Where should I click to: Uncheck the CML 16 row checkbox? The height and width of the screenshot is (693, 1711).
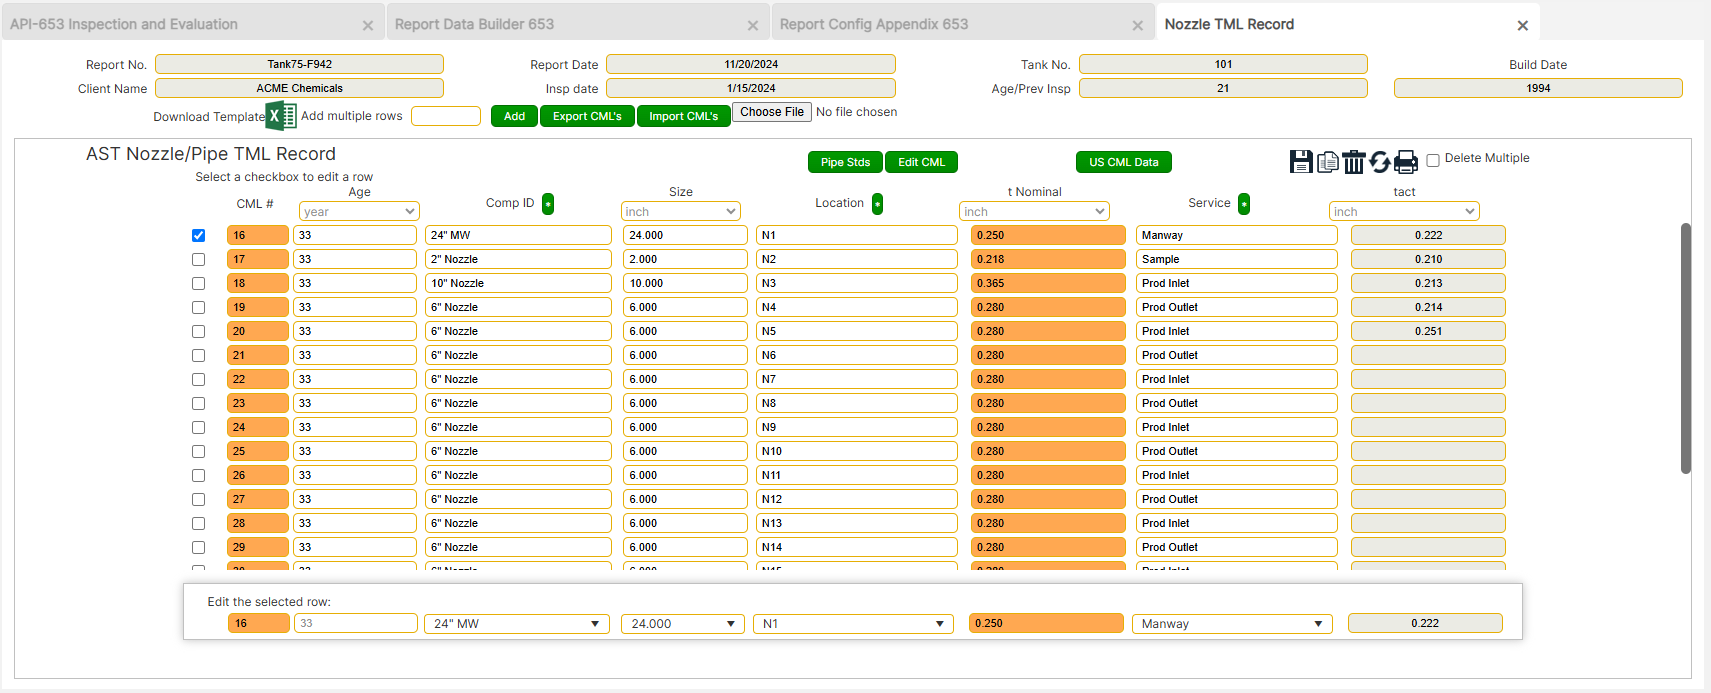pos(198,236)
